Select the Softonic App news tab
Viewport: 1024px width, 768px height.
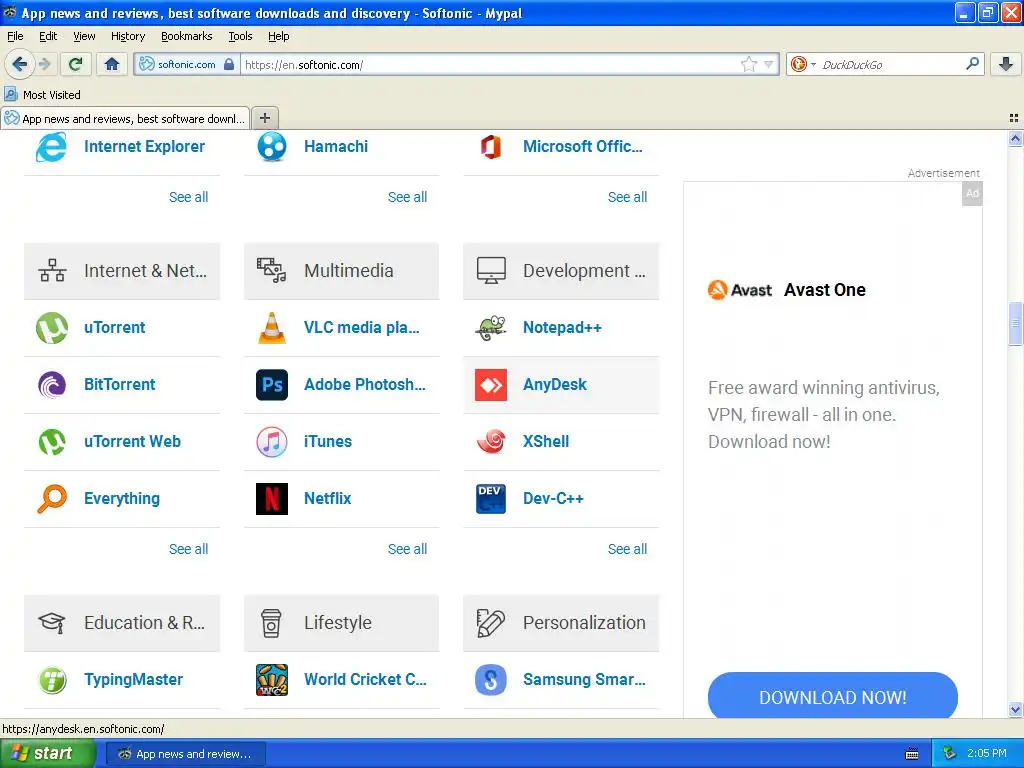[x=125, y=118]
